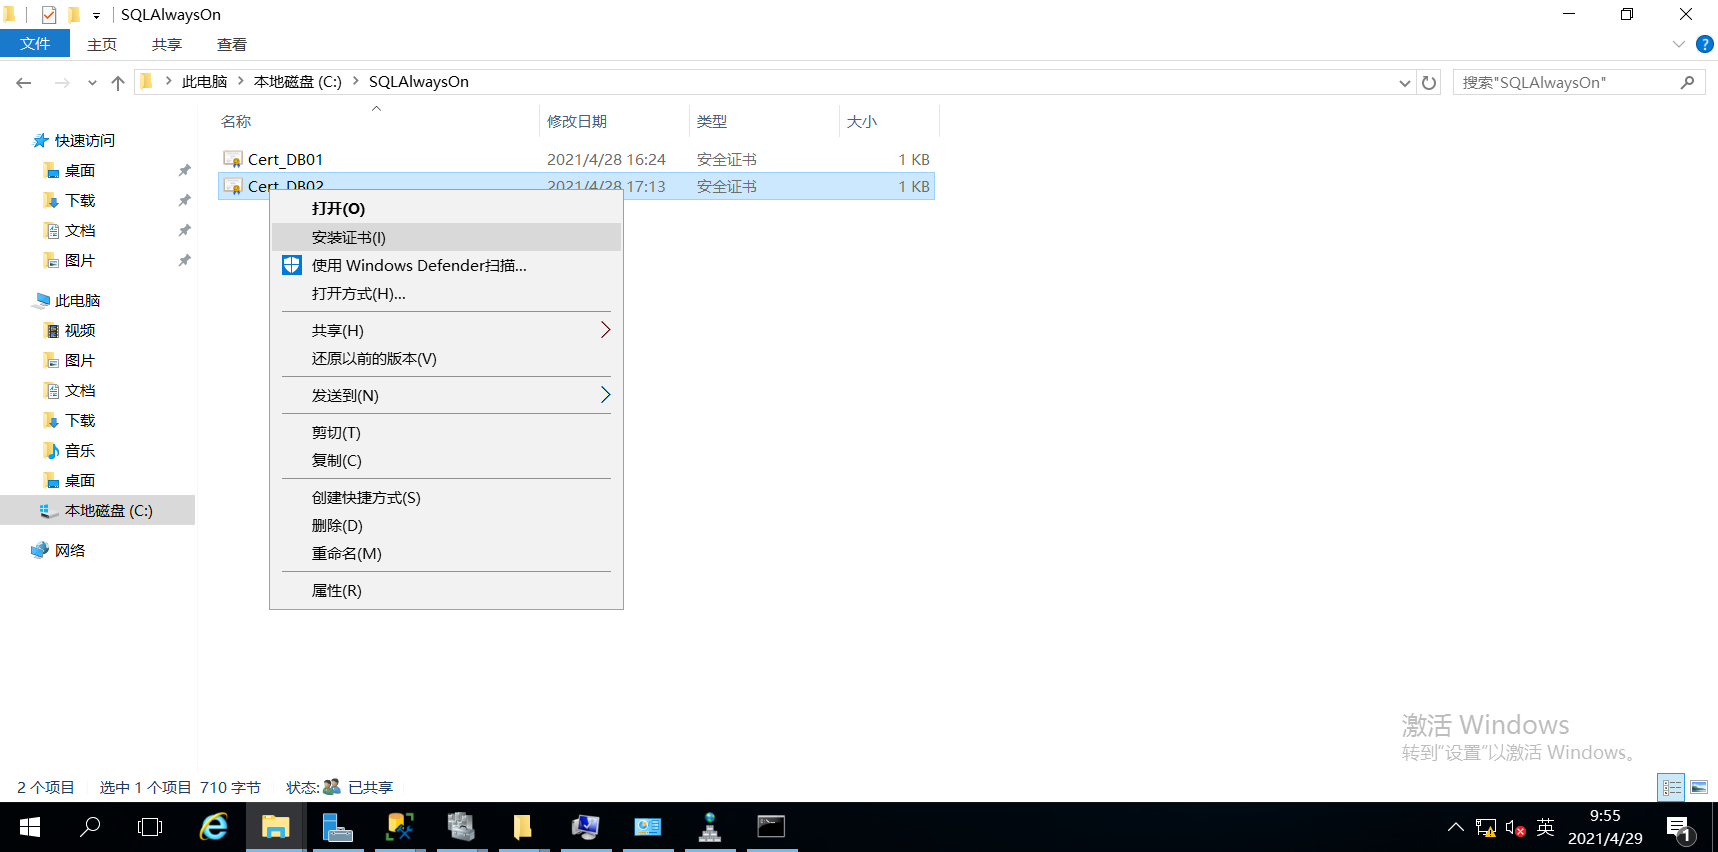Sort by the 名称 column header

click(x=378, y=121)
